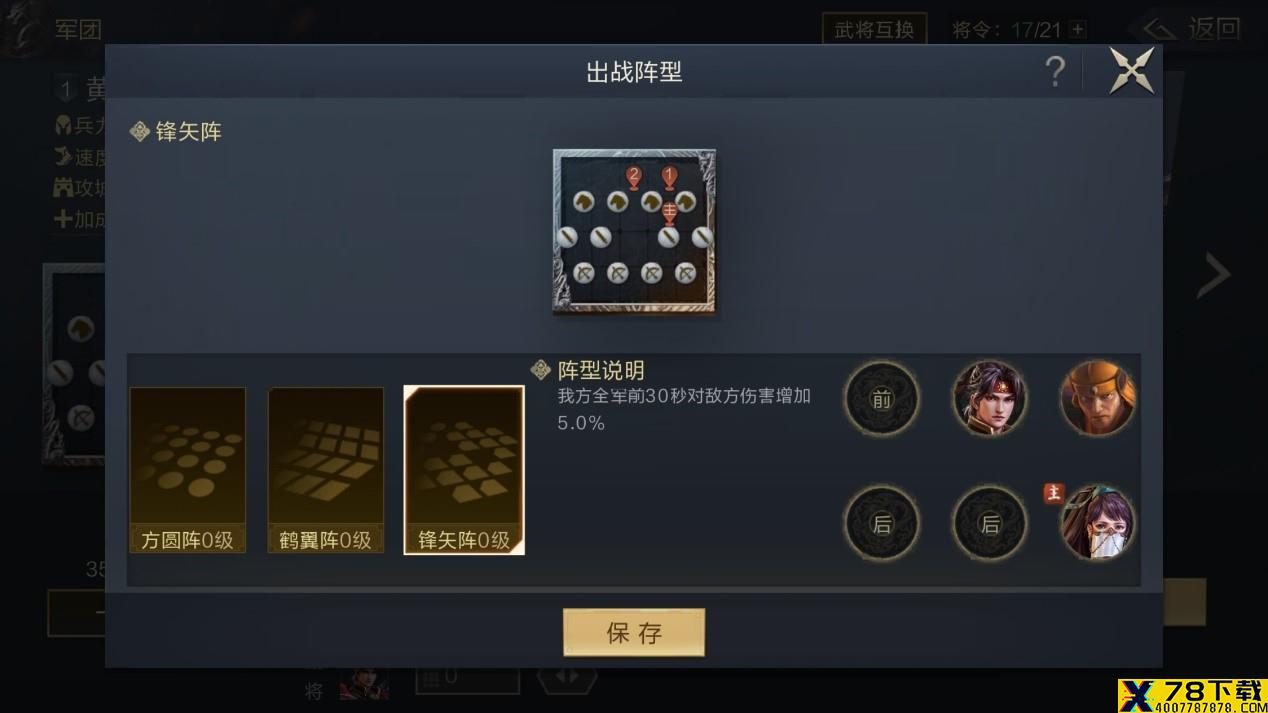Click the empty 前 front slot

[x=881, y=399]
